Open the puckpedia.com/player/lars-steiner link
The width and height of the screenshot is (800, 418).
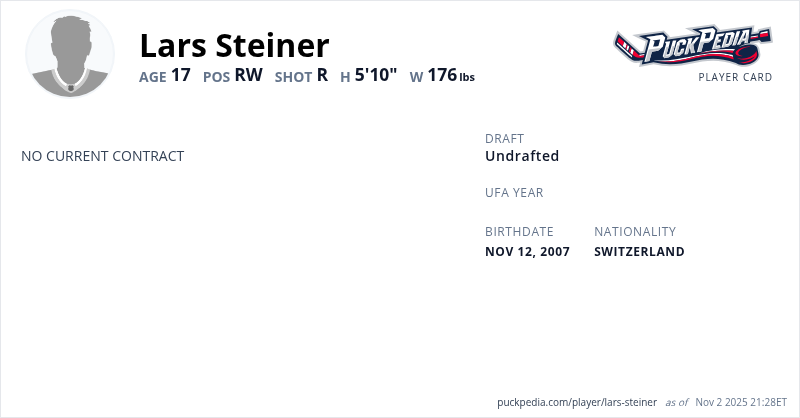click(576, 402)
